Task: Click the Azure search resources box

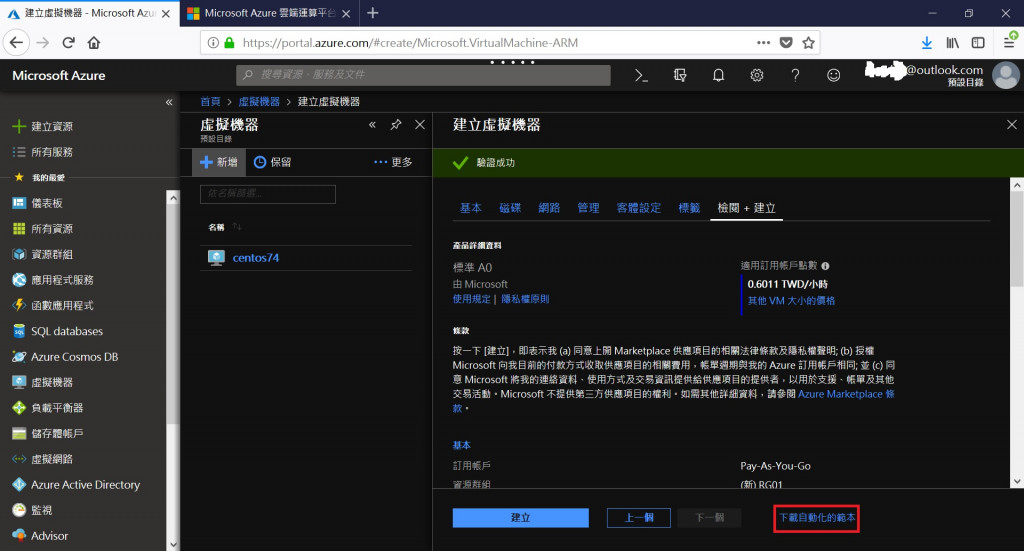Action: tap(423, 75)
